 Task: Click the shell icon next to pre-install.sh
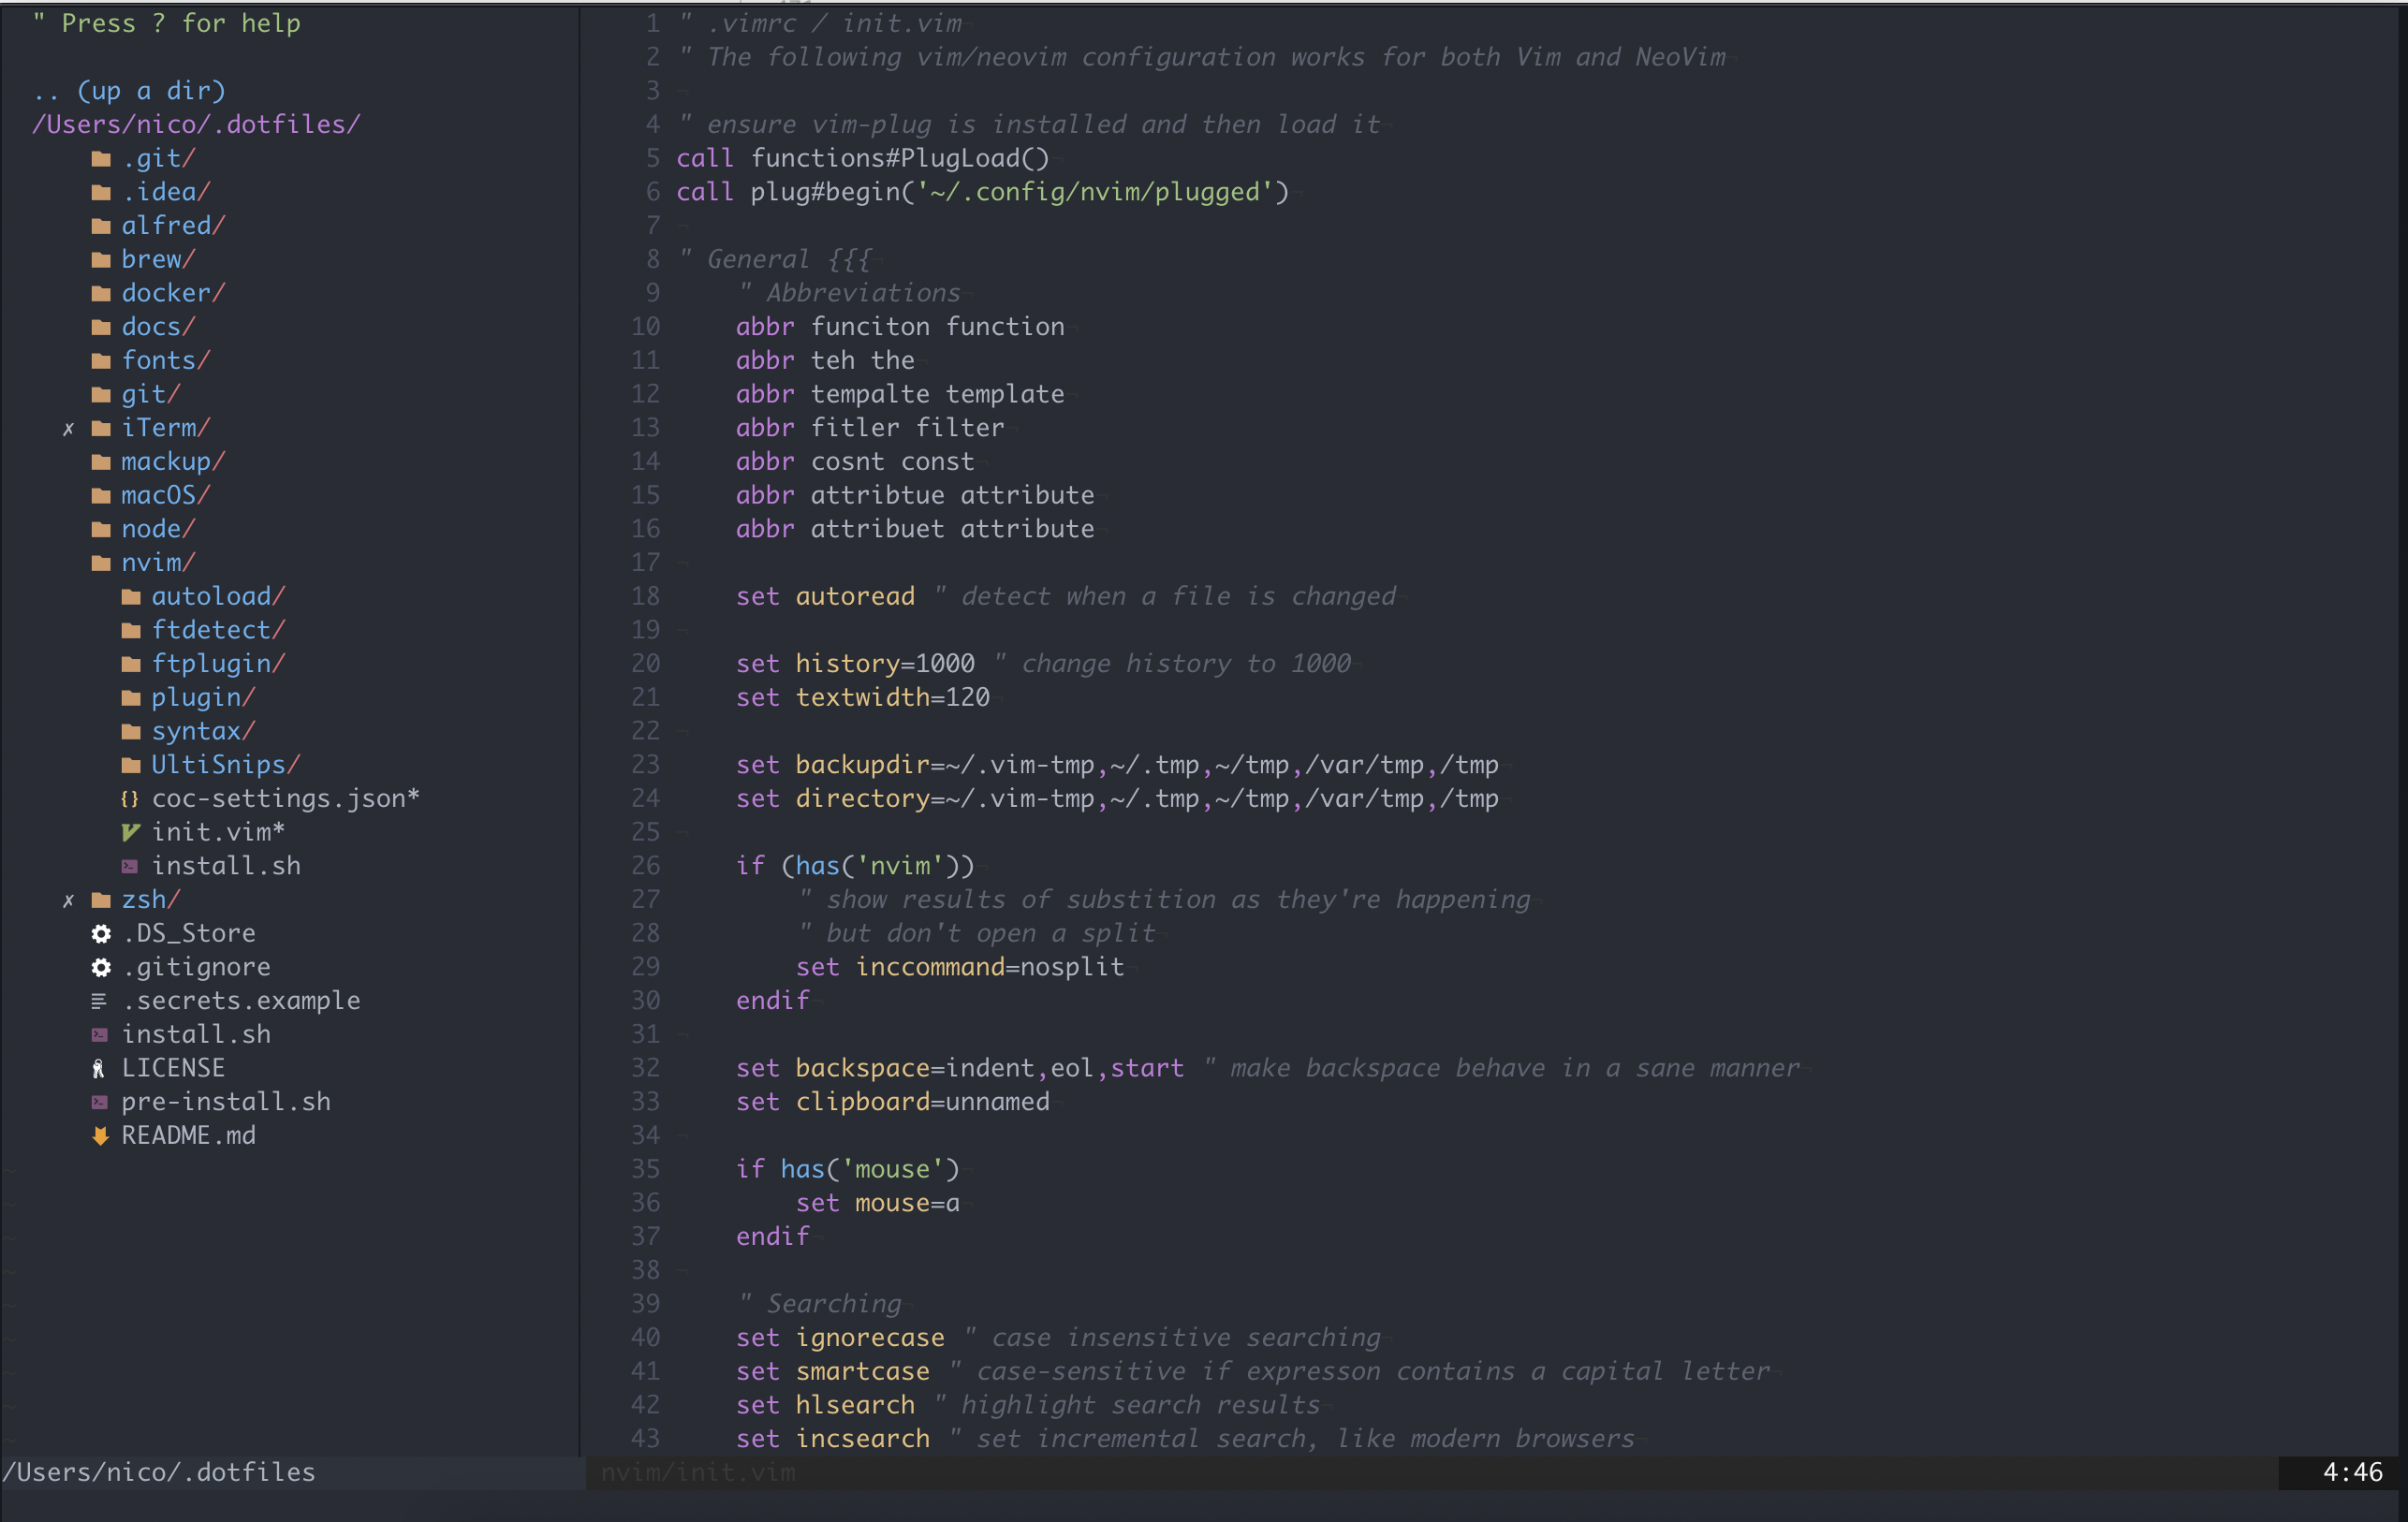coord(100,1102)
